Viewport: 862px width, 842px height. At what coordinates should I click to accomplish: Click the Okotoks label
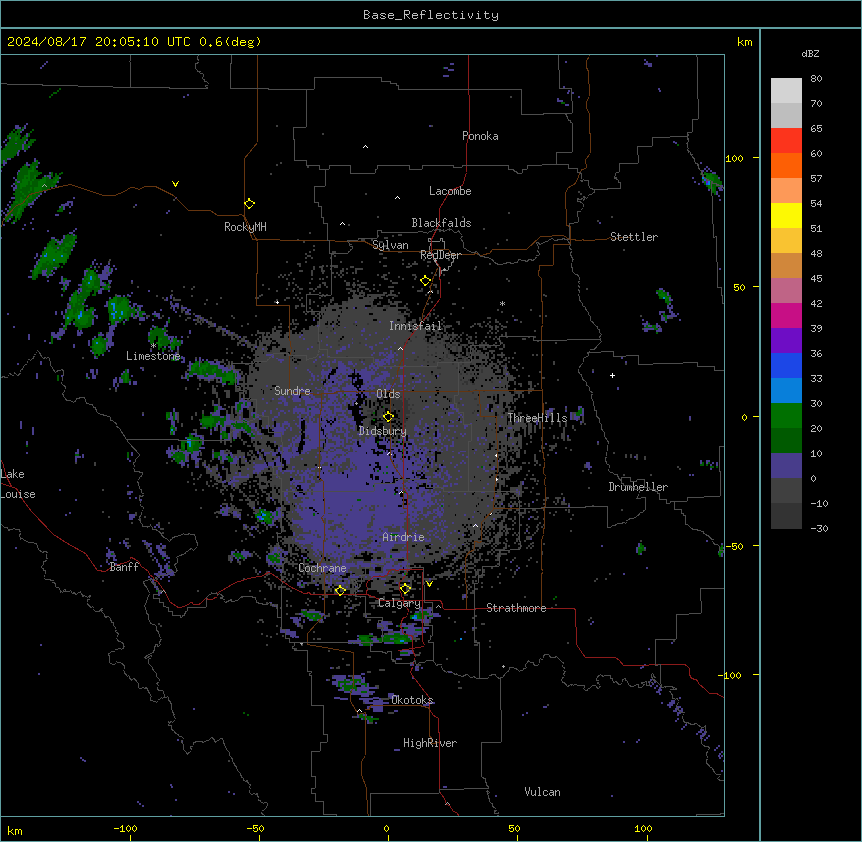412,700
